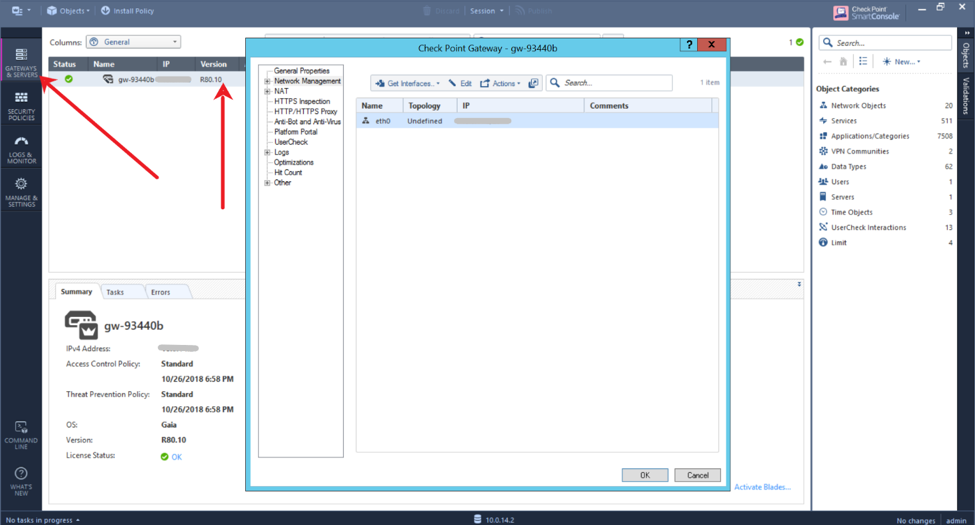Open the Columns General dropdown
The image size is (975, 525).
click(133, 42)
